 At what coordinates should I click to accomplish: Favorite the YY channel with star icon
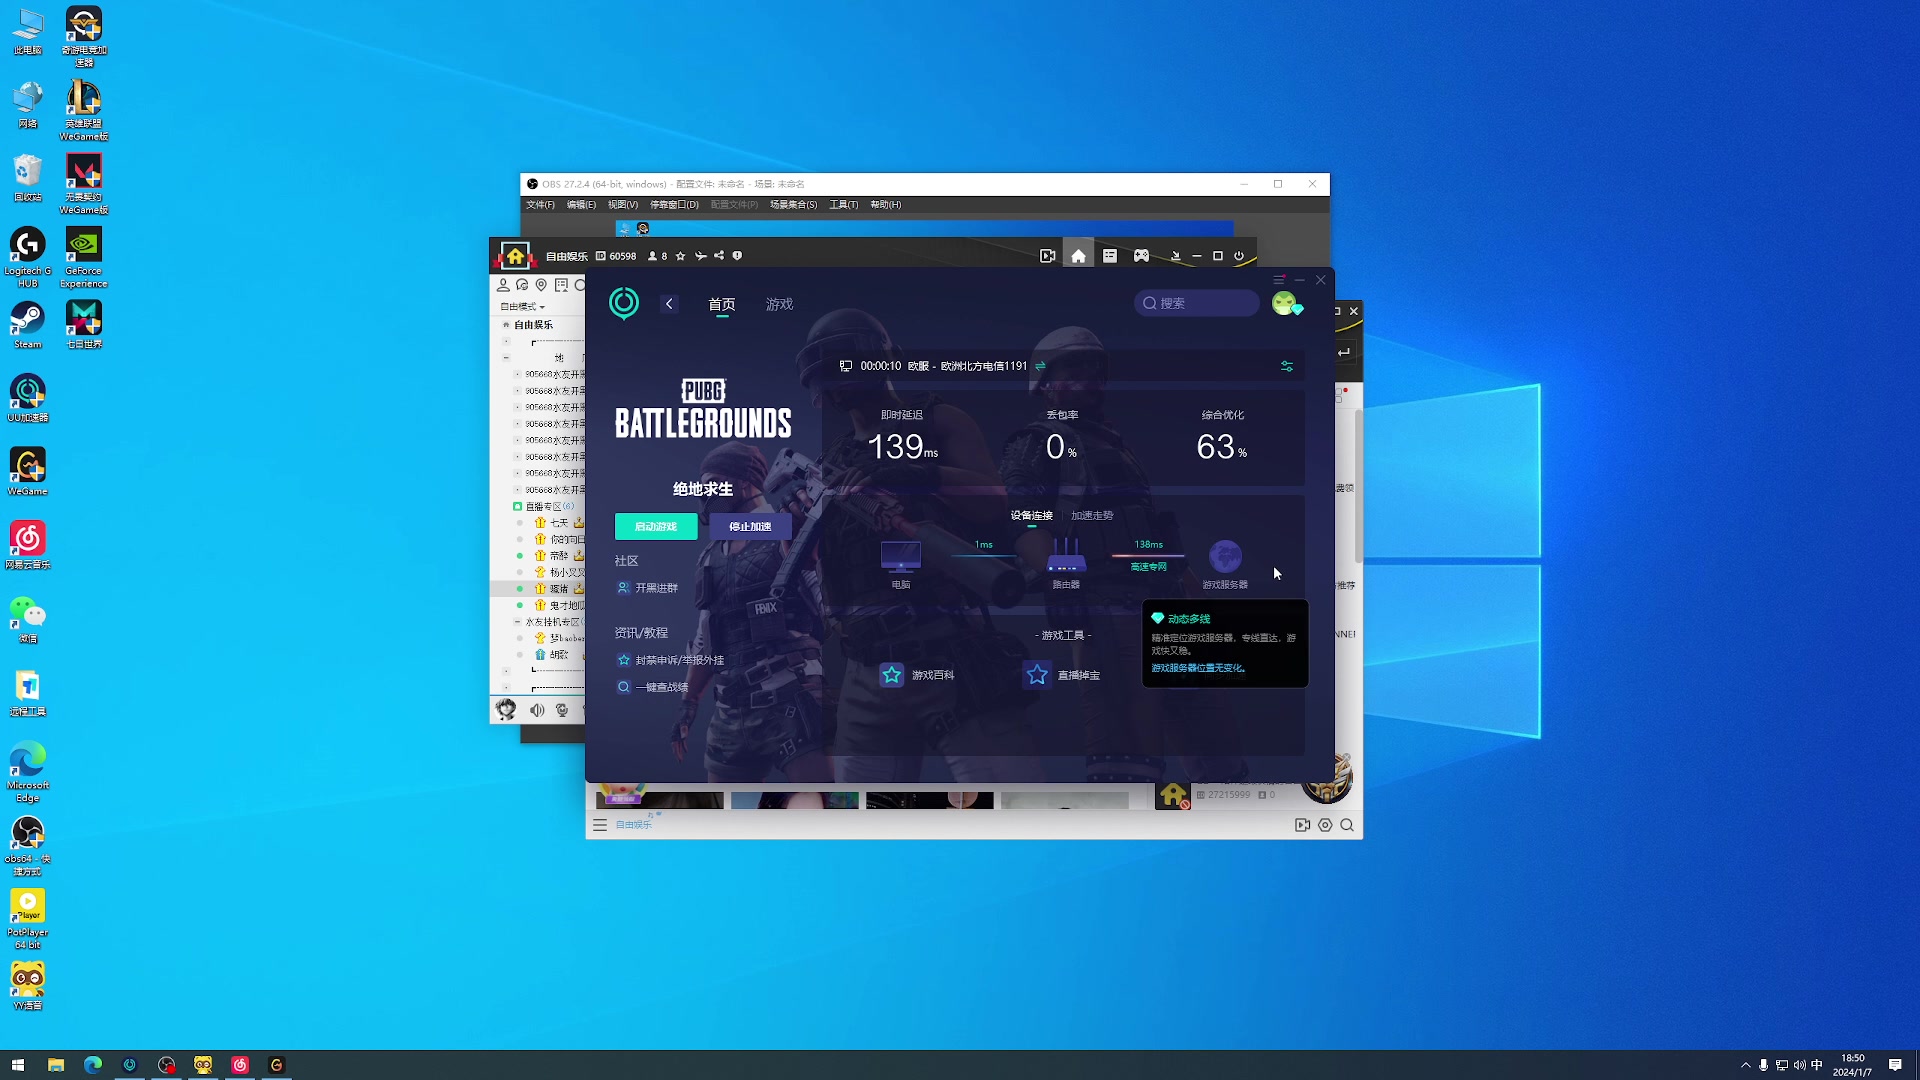tap(681, 256)
